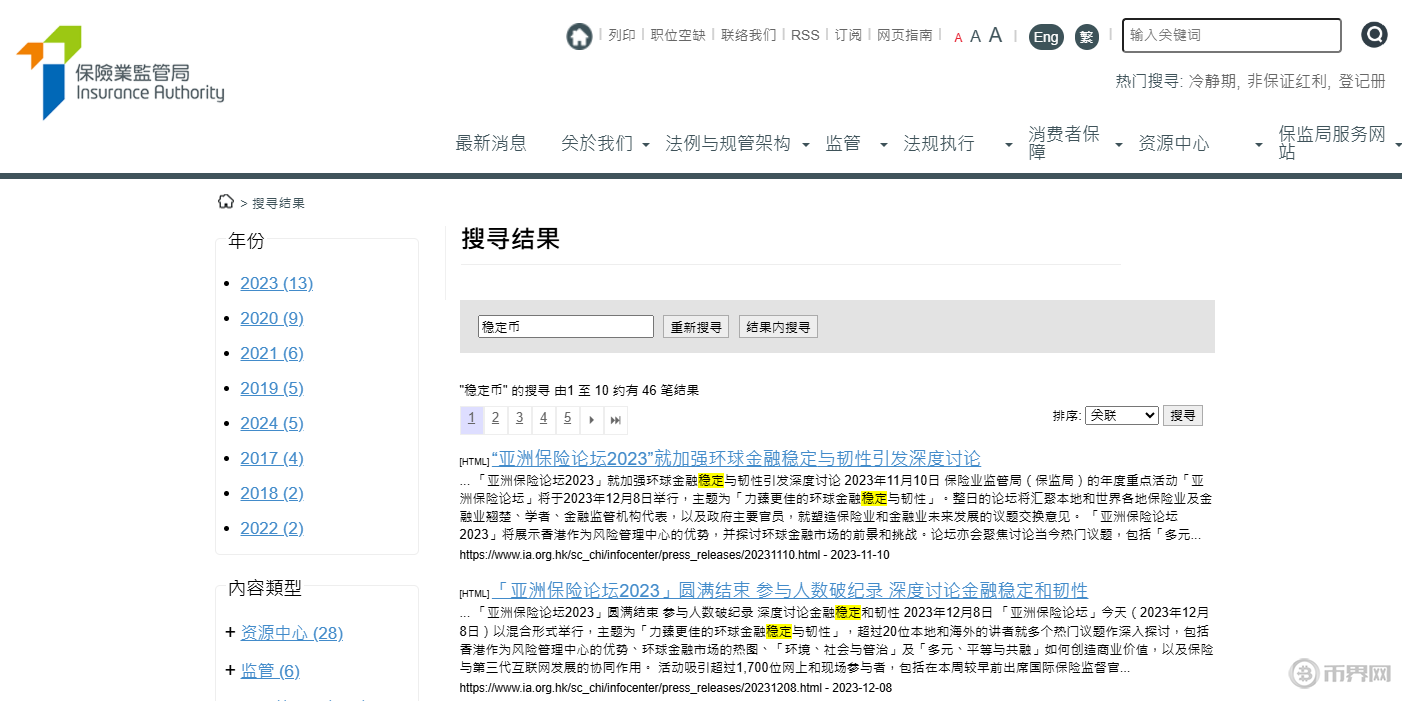This screenshot has height=701, width=1402.
Task: Go to next results page arrow
Action: coord(592,419)
